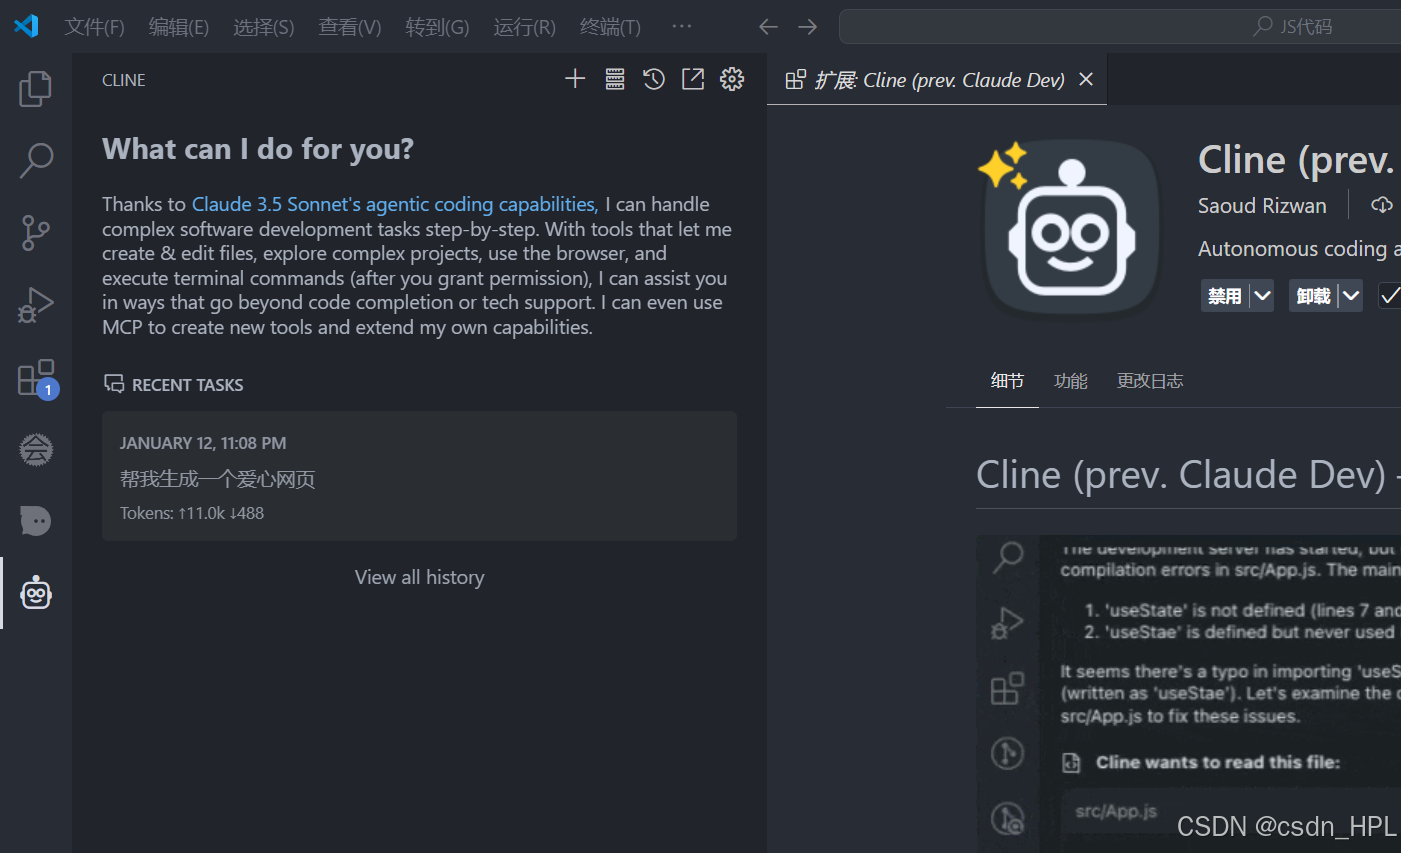Click the 'Tokens: ↑11.0k ↓488' text

tap(192, 513)
